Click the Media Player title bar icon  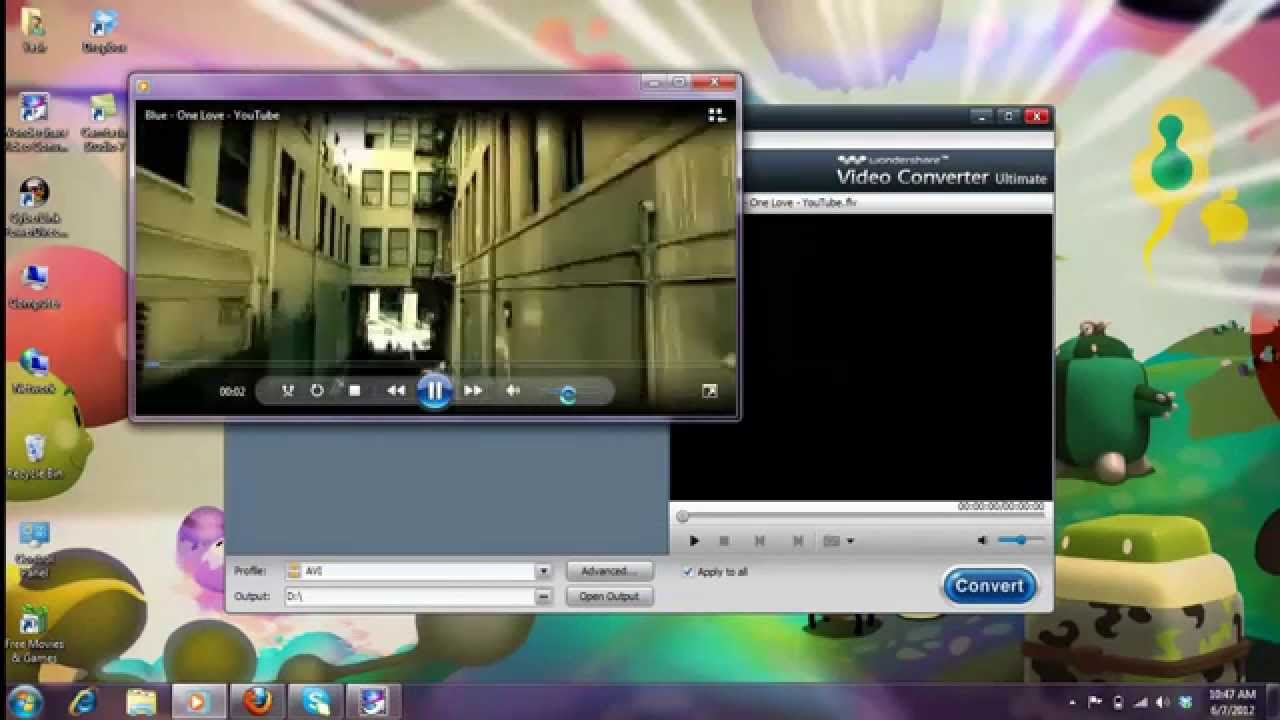[x=143, y=85]
